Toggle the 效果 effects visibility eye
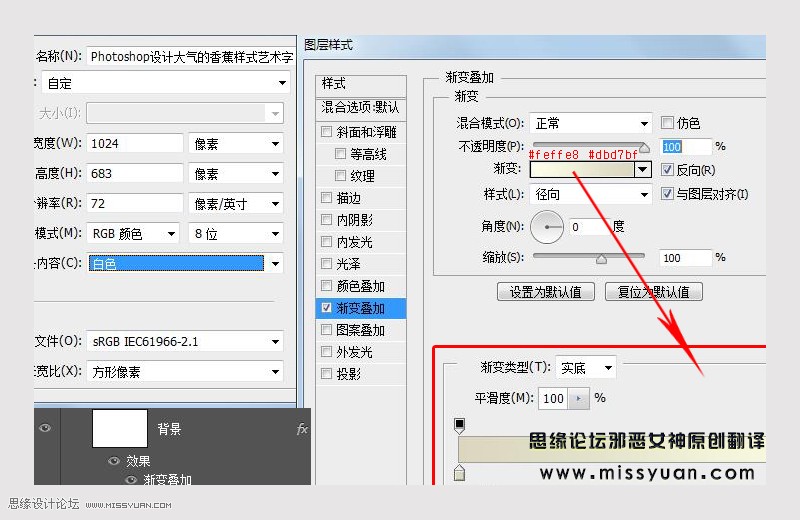 pyautogui.click(x=114, y=461)
